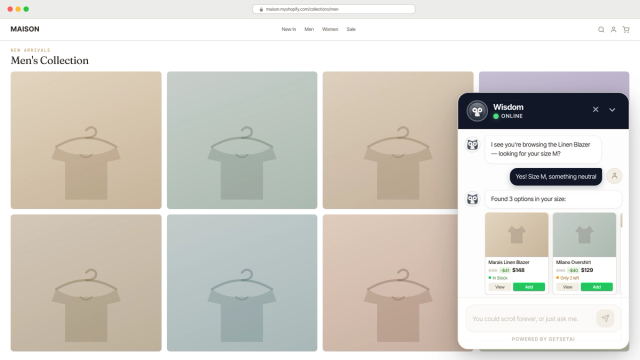Open the Marais Linen Blazer product image
The image size is (640, 360).
[x=517, y=235]
